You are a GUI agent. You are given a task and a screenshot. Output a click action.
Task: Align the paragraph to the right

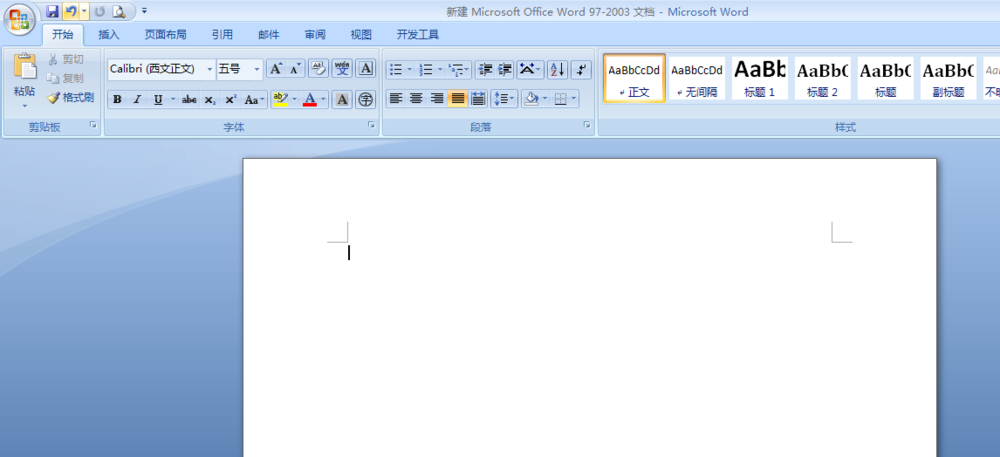[437, 99]
